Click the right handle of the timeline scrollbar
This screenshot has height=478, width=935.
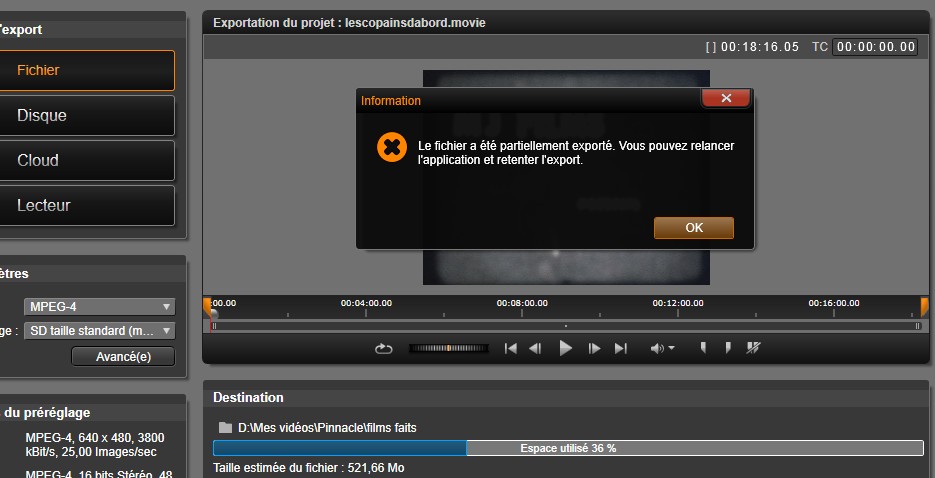tap(918, 326)
